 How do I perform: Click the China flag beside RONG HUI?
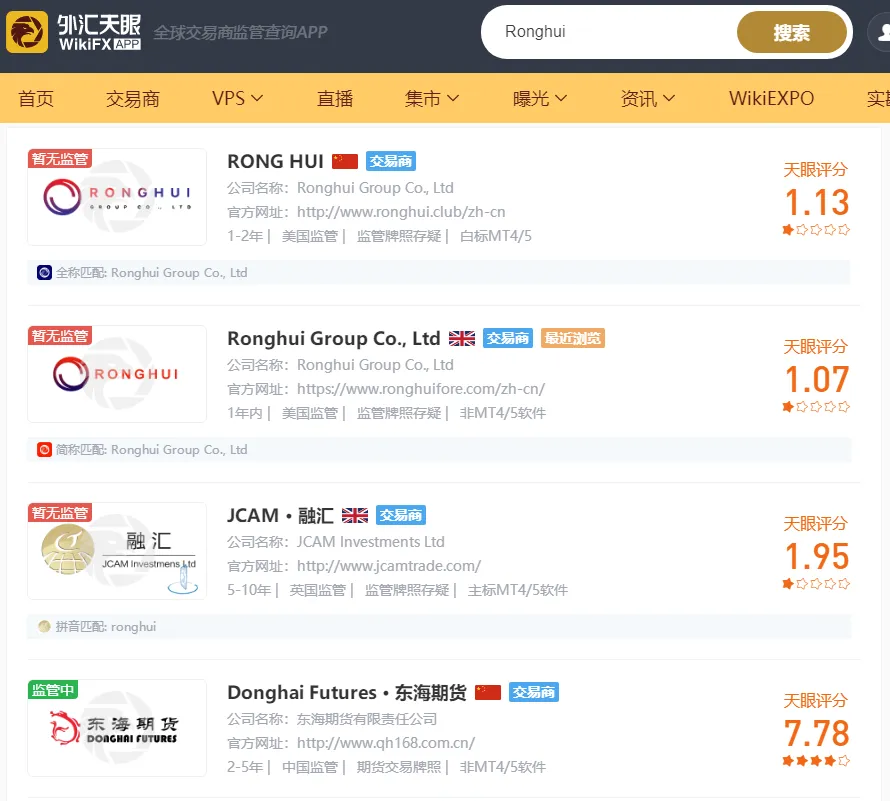[345, 161]
